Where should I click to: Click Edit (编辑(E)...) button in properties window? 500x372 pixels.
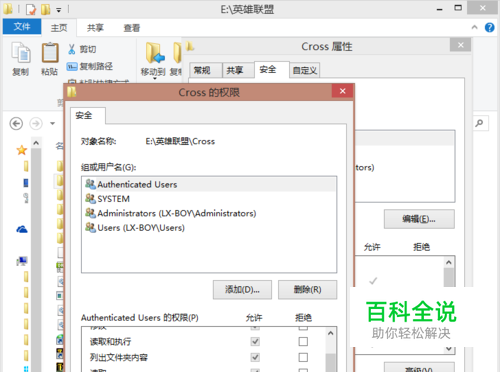pos(419,219)
